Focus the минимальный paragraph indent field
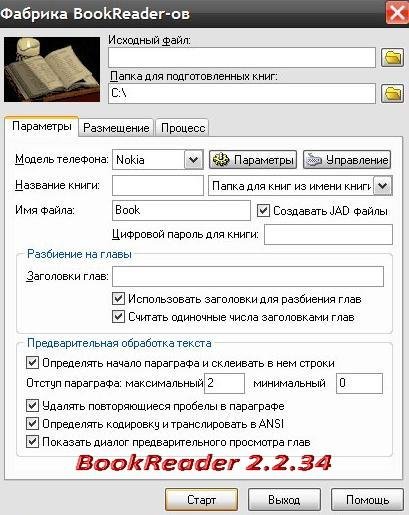 [359, 383]
